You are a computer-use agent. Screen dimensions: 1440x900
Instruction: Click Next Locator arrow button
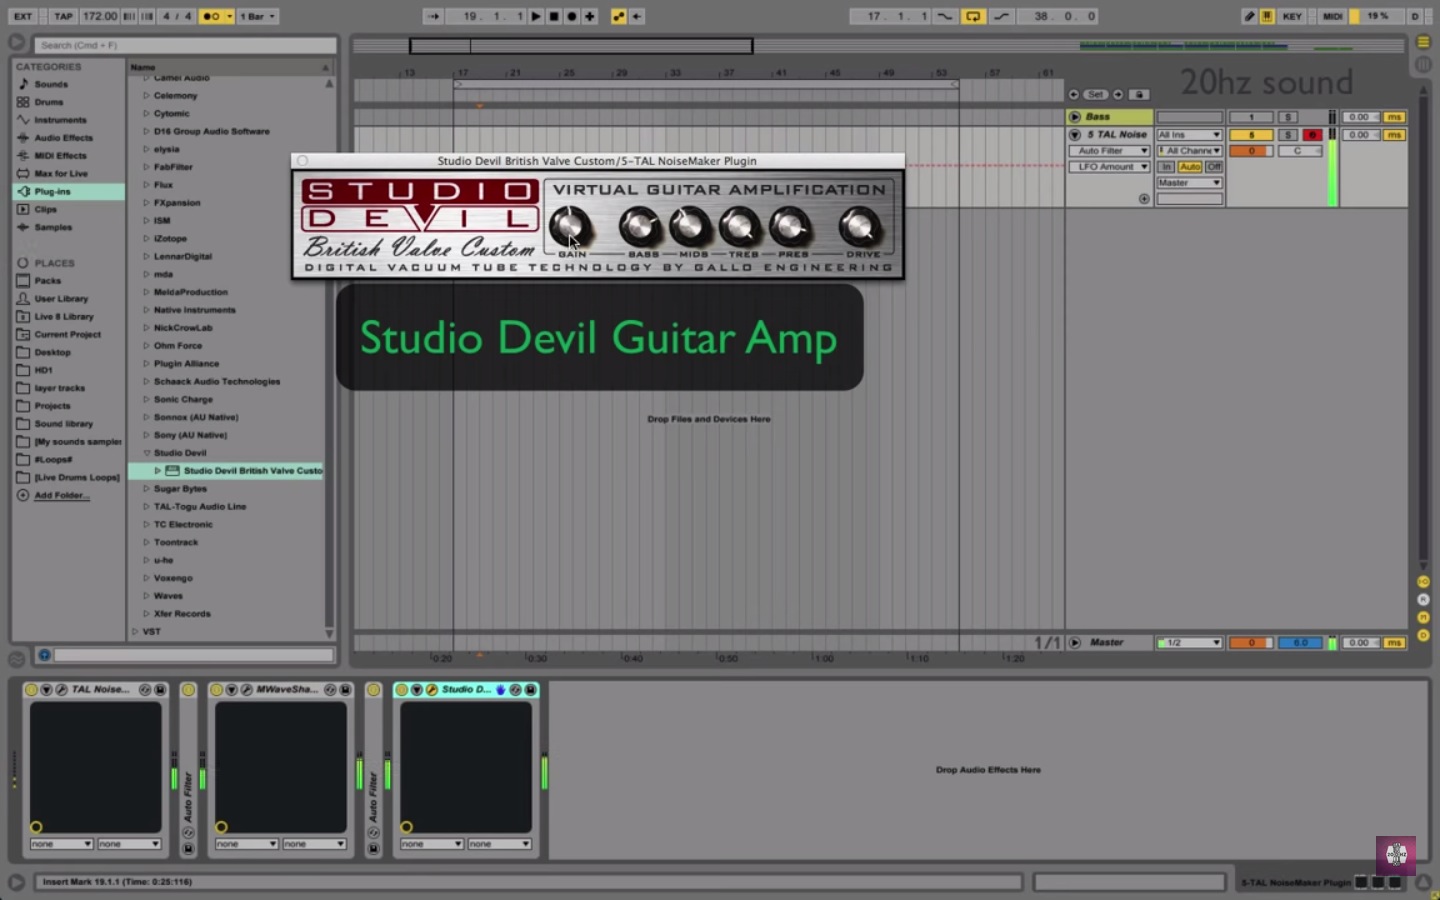coord(1118,95)
